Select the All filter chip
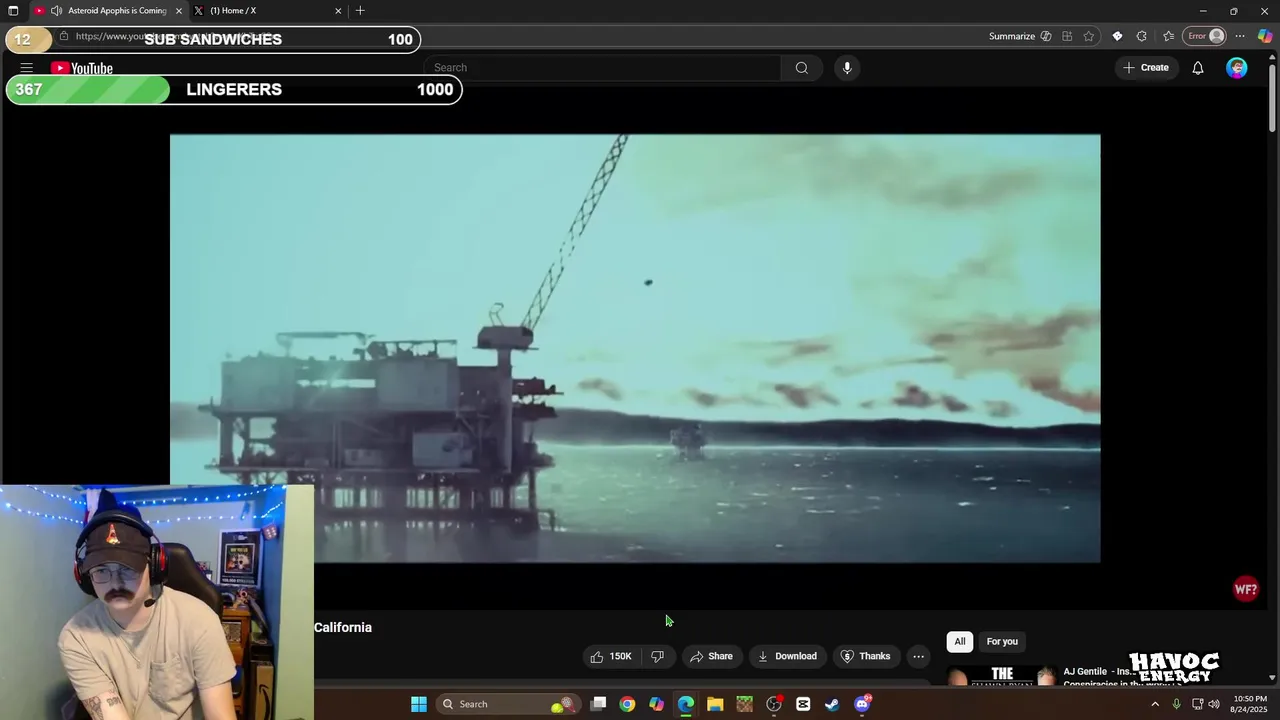The height and width of the screenshot is (720, 1280). tap(960, 642)
